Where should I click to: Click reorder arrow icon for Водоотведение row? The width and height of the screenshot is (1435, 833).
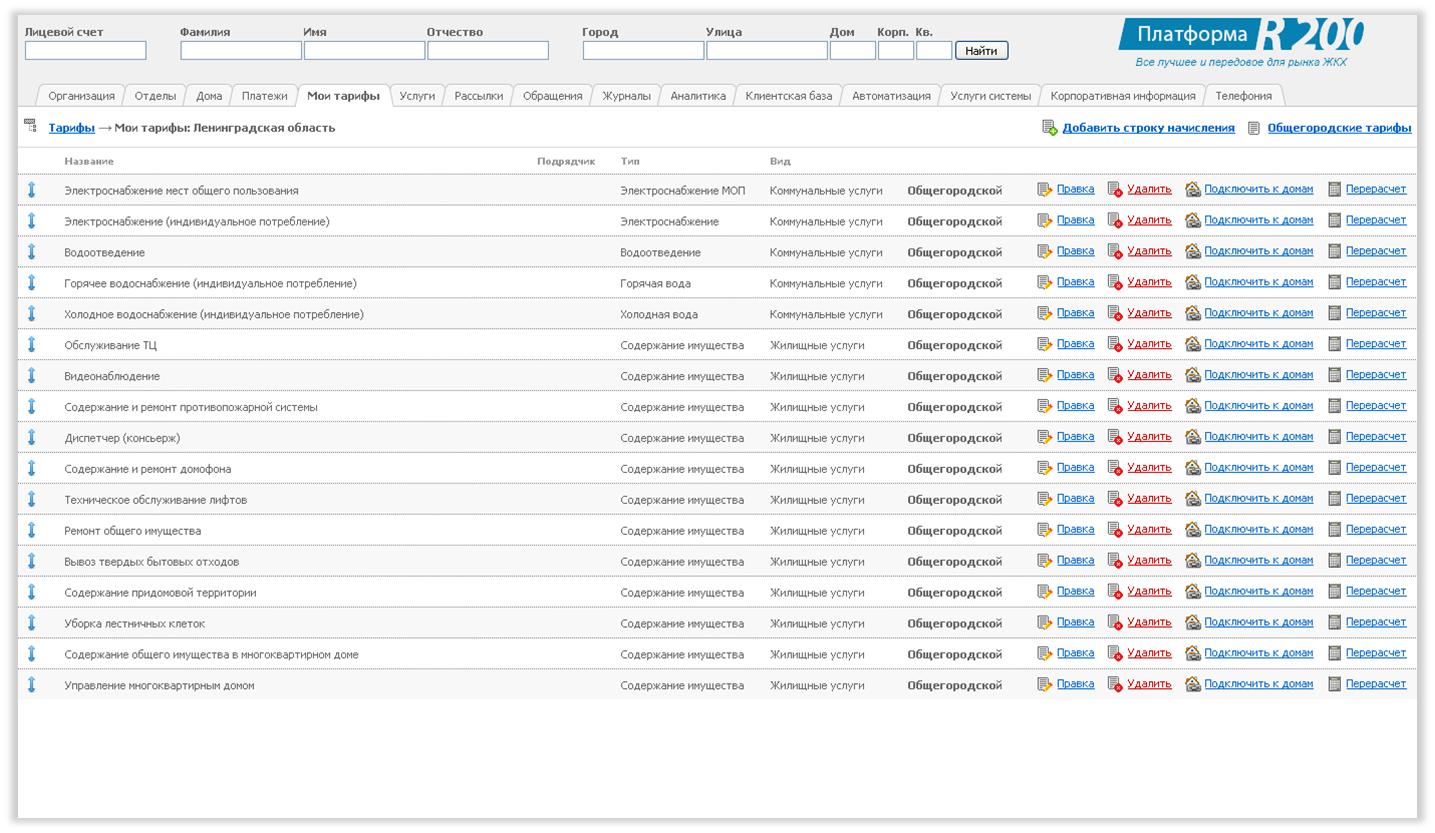[x=31, y=252]
